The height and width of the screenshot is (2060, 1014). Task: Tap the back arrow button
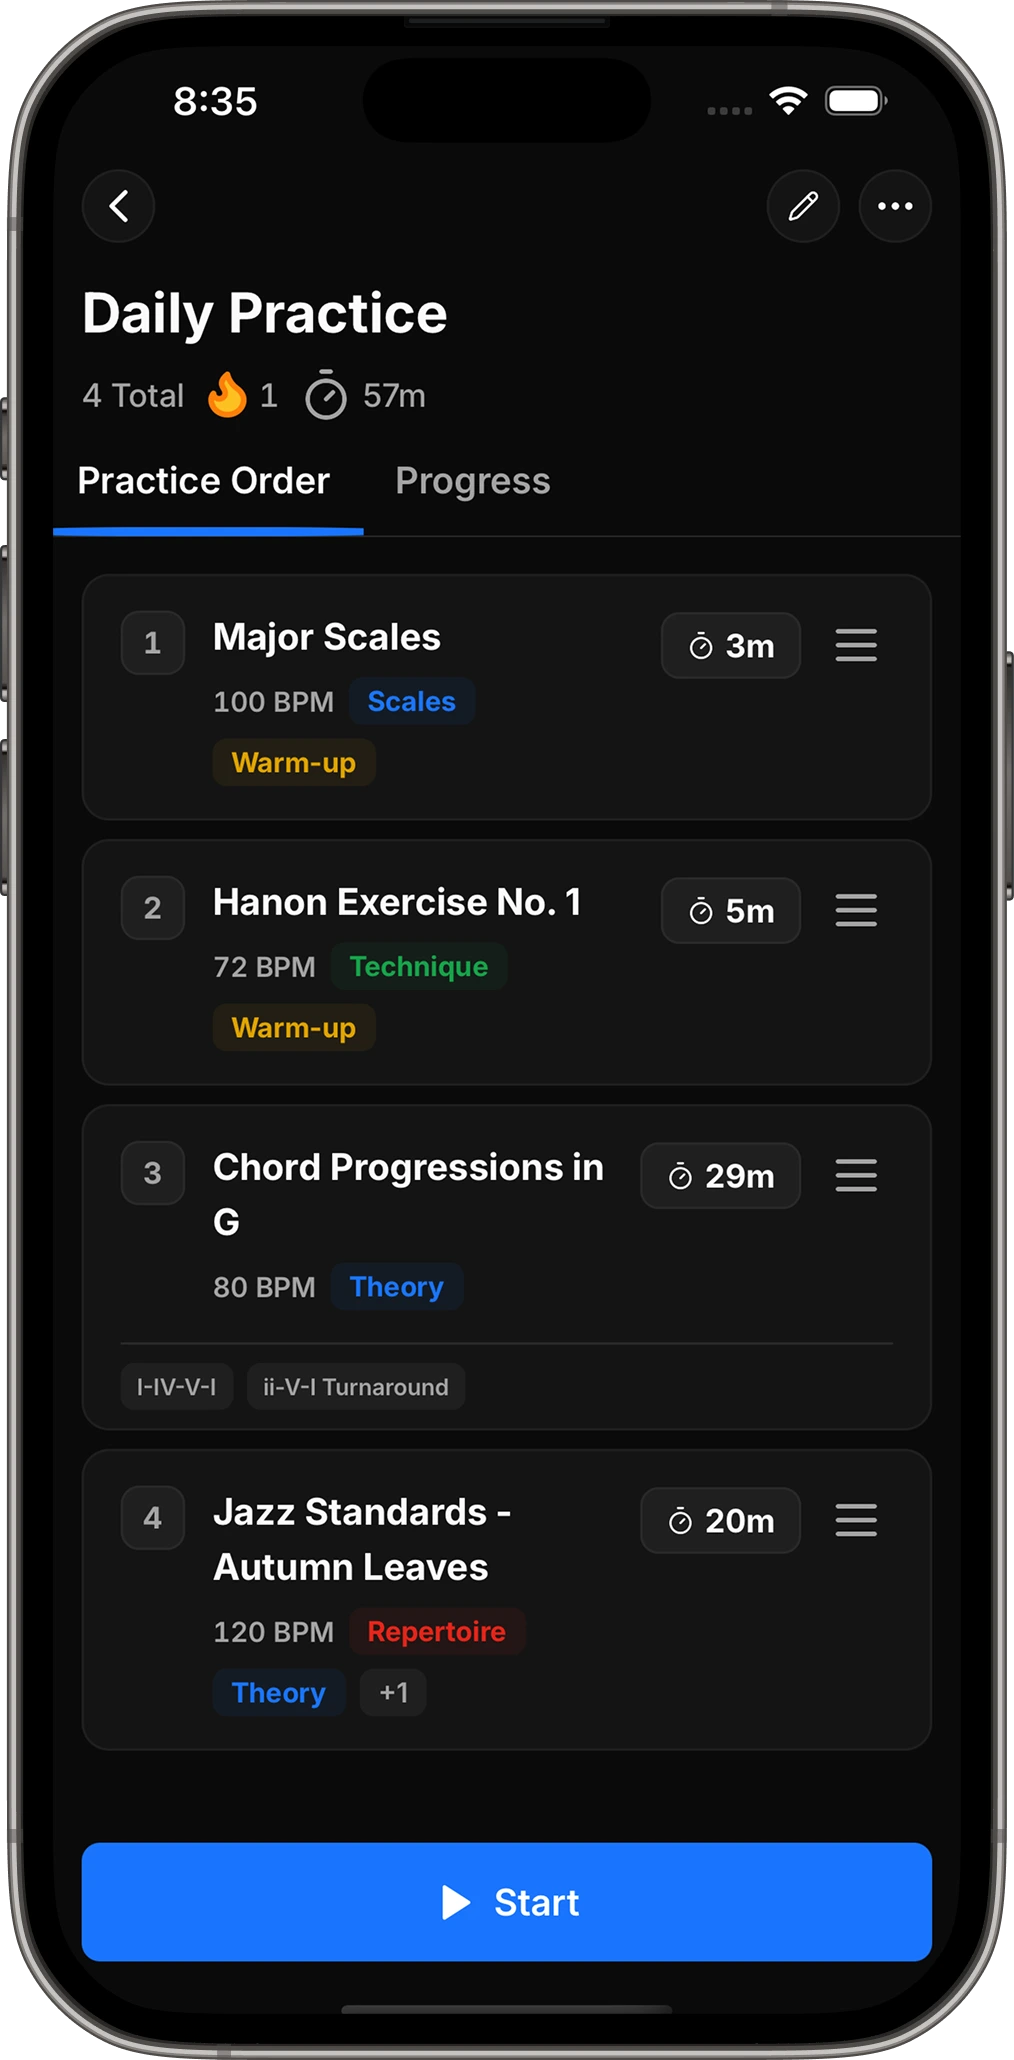(118, 206)
